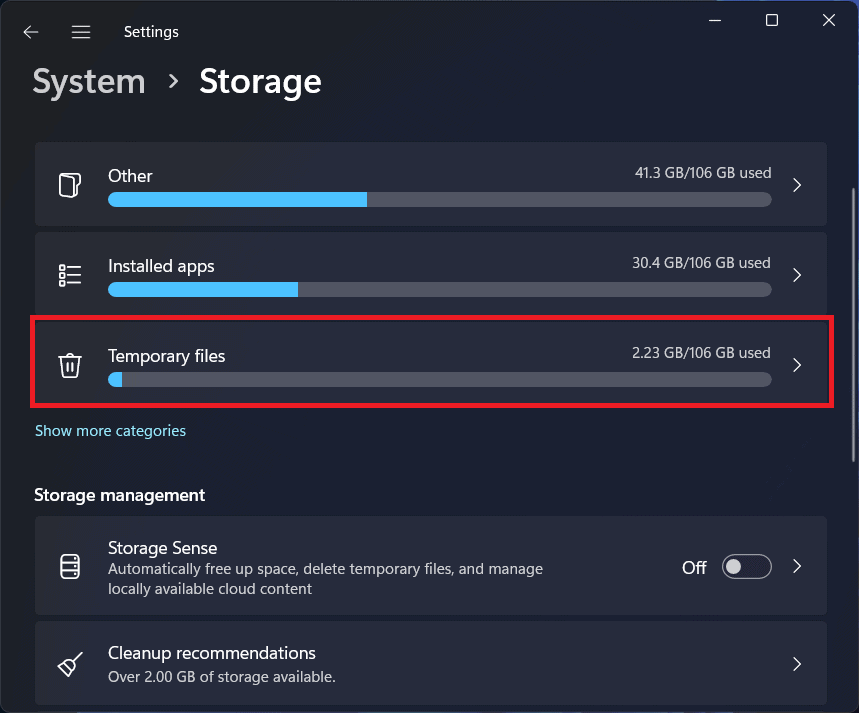Expand the Installed apps chevron

797,275
